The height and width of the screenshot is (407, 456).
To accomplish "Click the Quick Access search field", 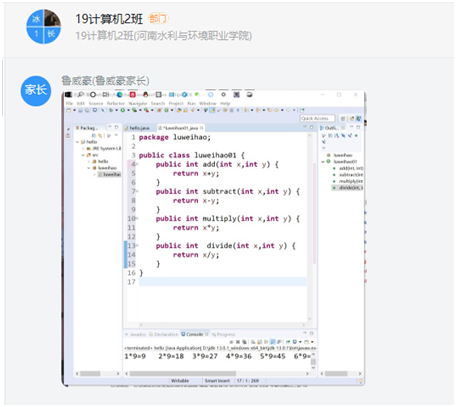I will click(317, 118).
